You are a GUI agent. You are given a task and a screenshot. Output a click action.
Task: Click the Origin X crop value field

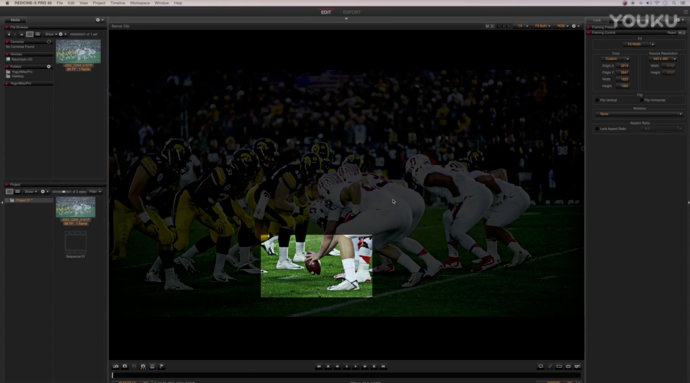pyautogui.click(x=624, y=66)
